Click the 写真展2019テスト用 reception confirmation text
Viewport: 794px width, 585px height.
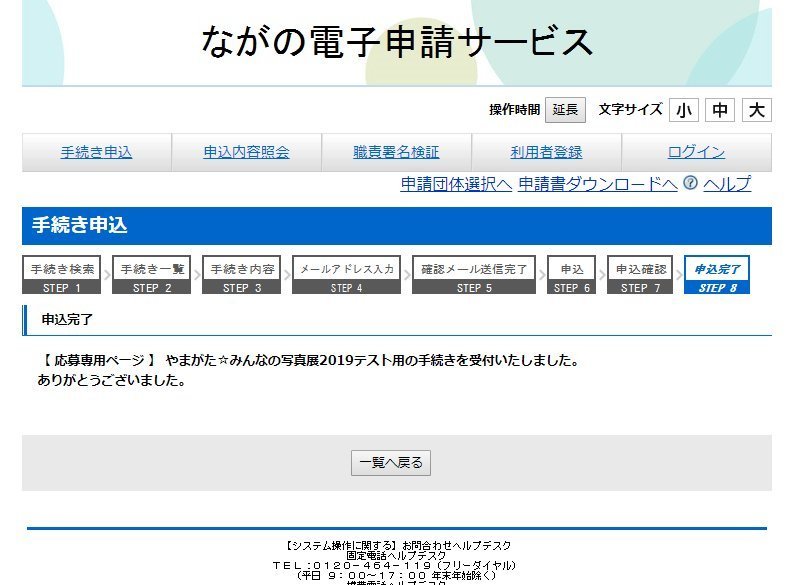(x=308, y=361)
